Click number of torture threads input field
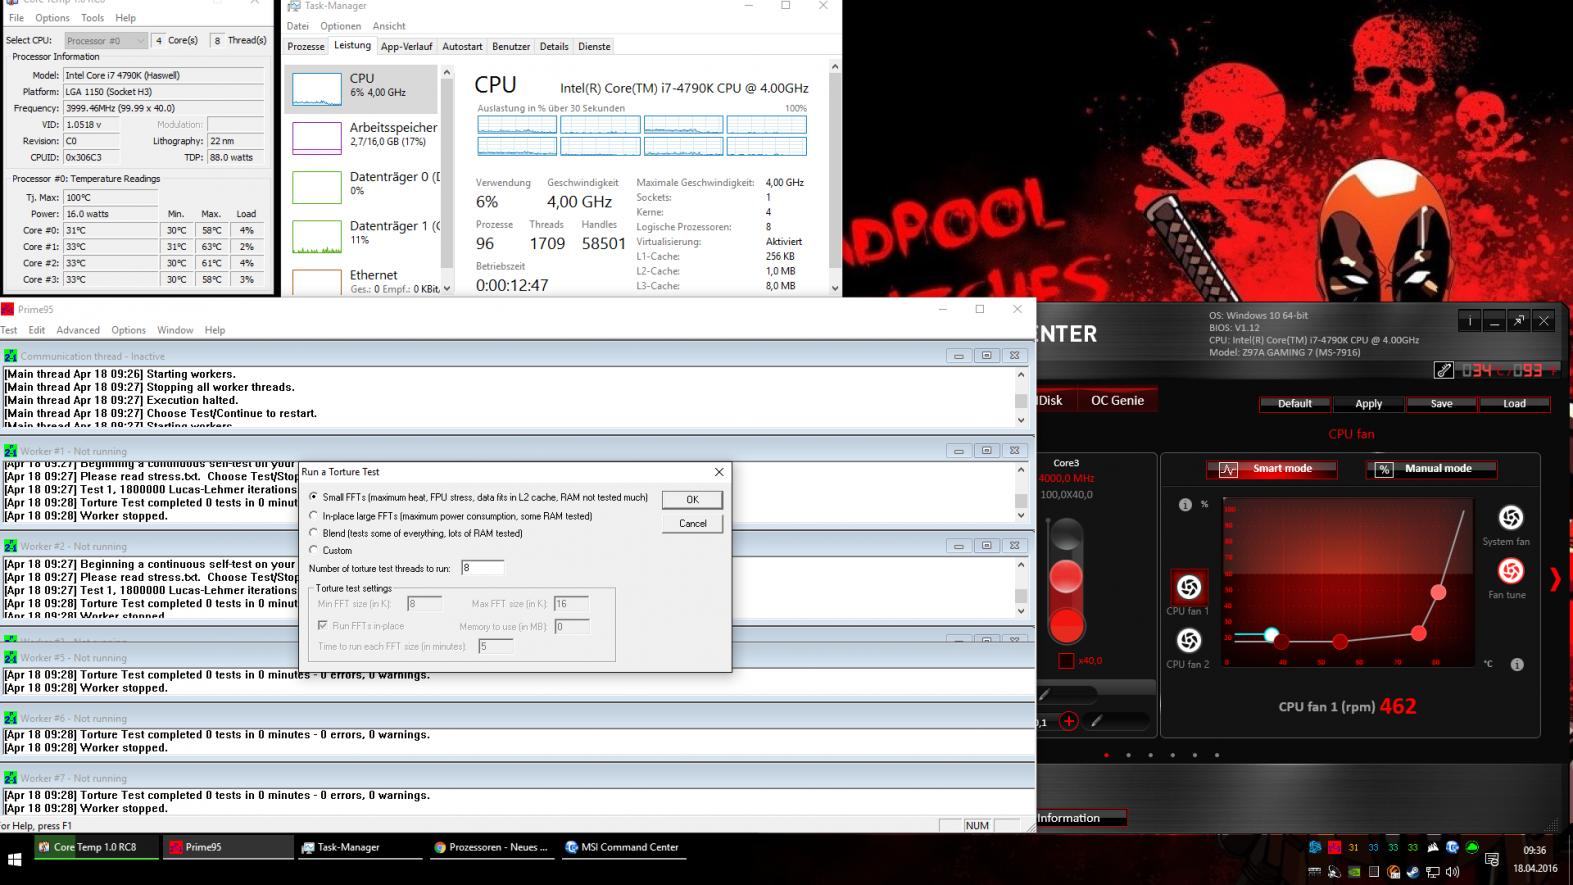Viewport: 1573px width, 885px height. tap(482, 568)
